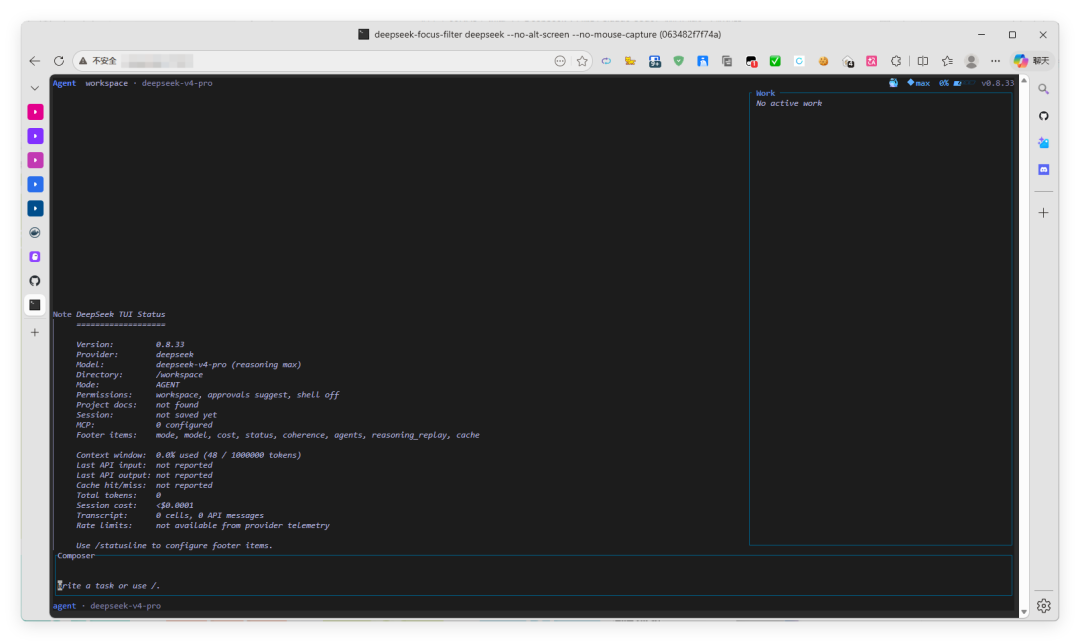Click footer 'deepseek-v4-pro' model label
The image size is (1080, 642).
(125, 606)
